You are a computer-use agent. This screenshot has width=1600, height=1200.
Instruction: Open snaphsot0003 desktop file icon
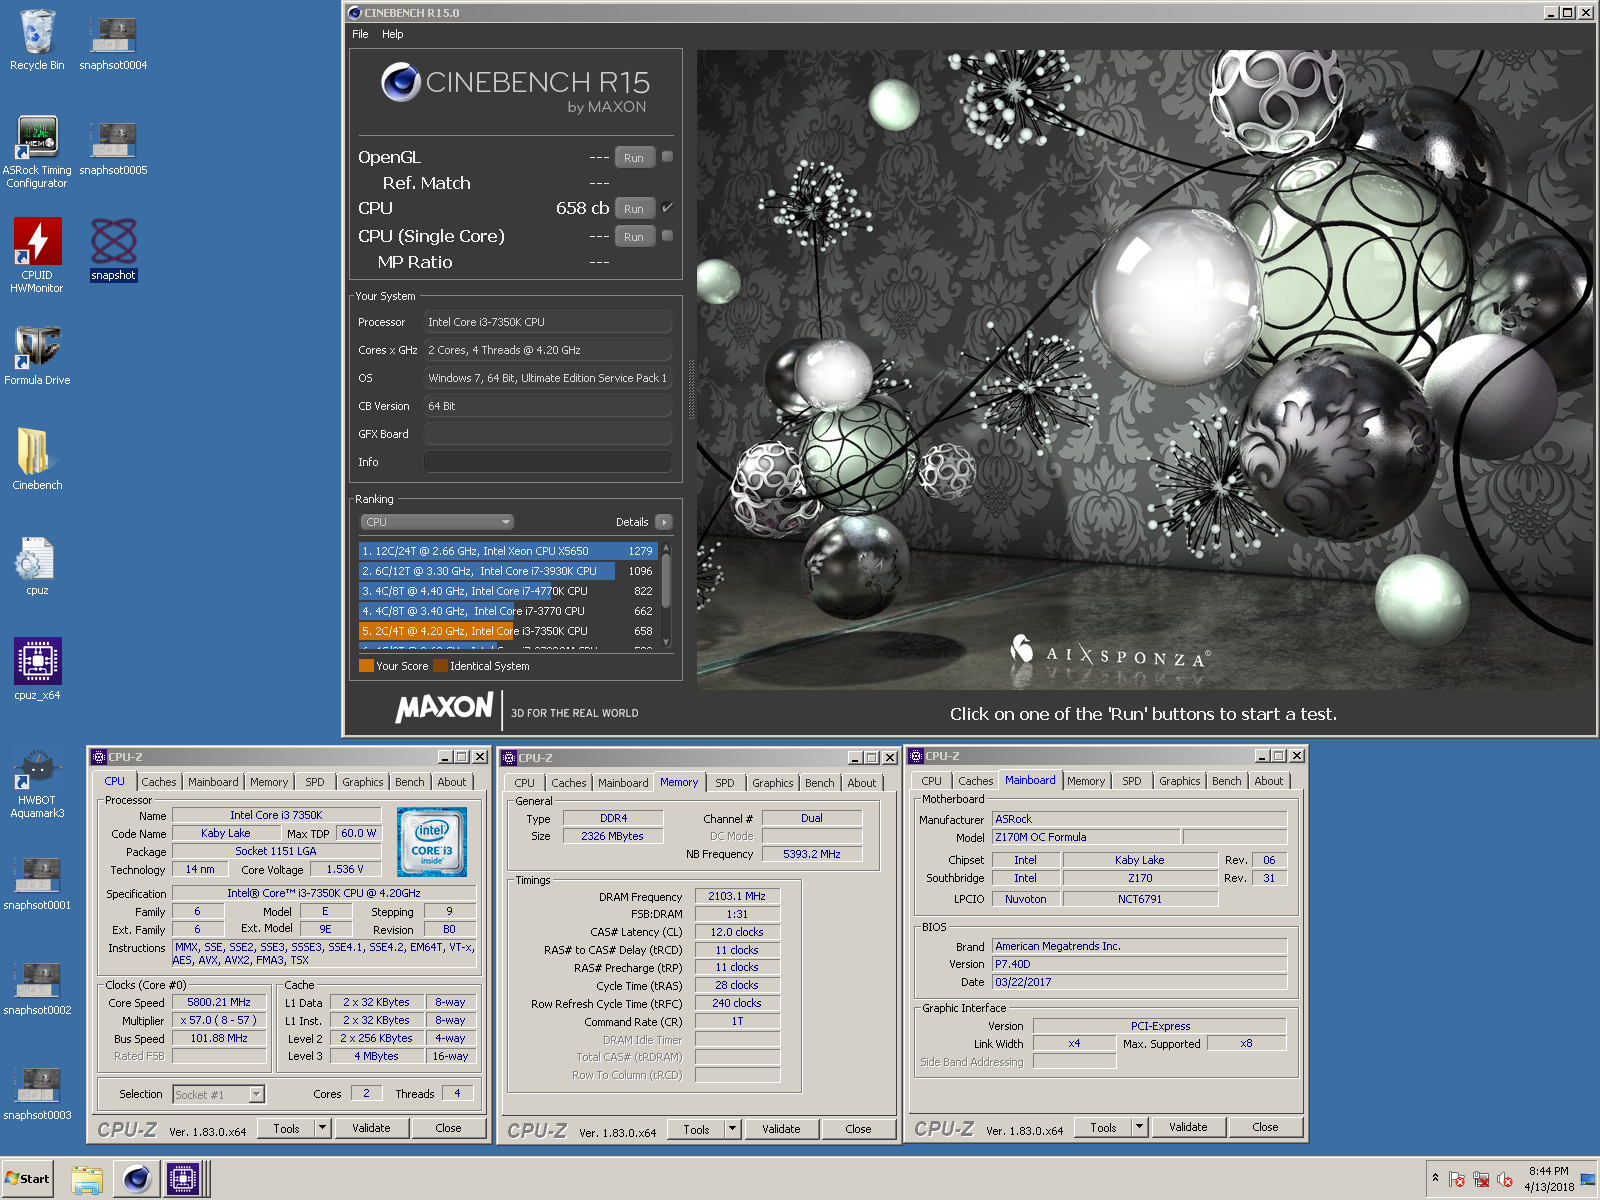[x=37, y=1093]
